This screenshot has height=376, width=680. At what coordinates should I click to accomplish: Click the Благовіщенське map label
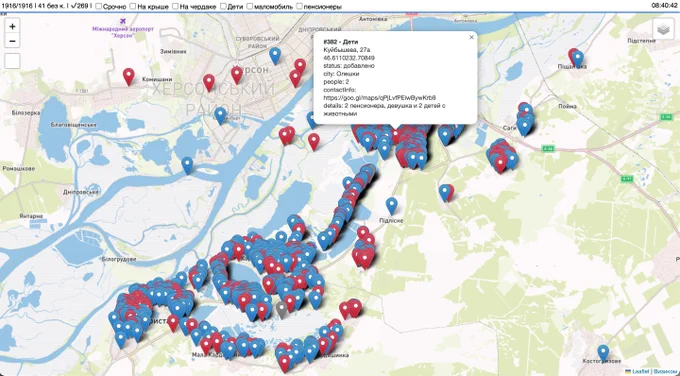click(74, 125)
